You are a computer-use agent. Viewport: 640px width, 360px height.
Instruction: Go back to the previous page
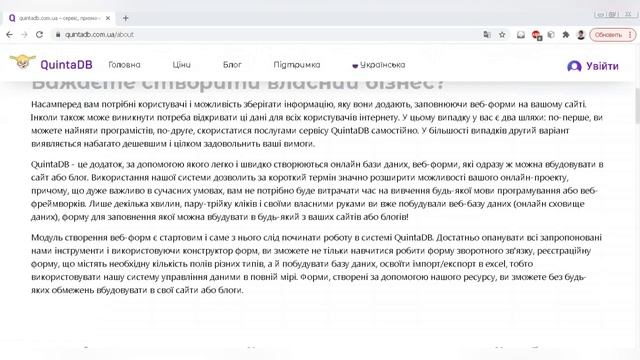coord(9,35)
